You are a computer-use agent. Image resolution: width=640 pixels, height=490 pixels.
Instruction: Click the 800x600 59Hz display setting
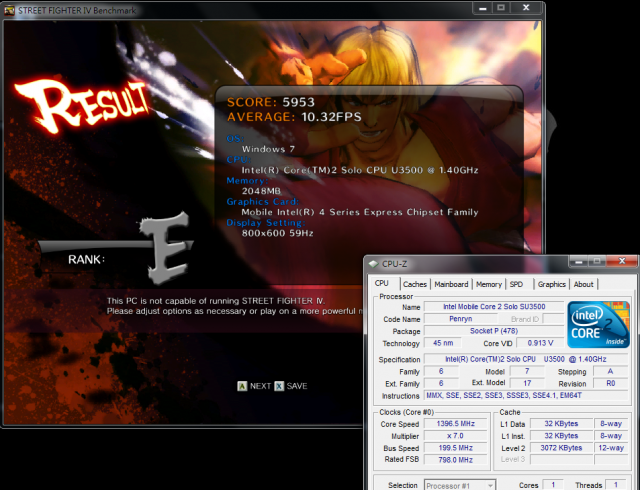pos(278,233)
